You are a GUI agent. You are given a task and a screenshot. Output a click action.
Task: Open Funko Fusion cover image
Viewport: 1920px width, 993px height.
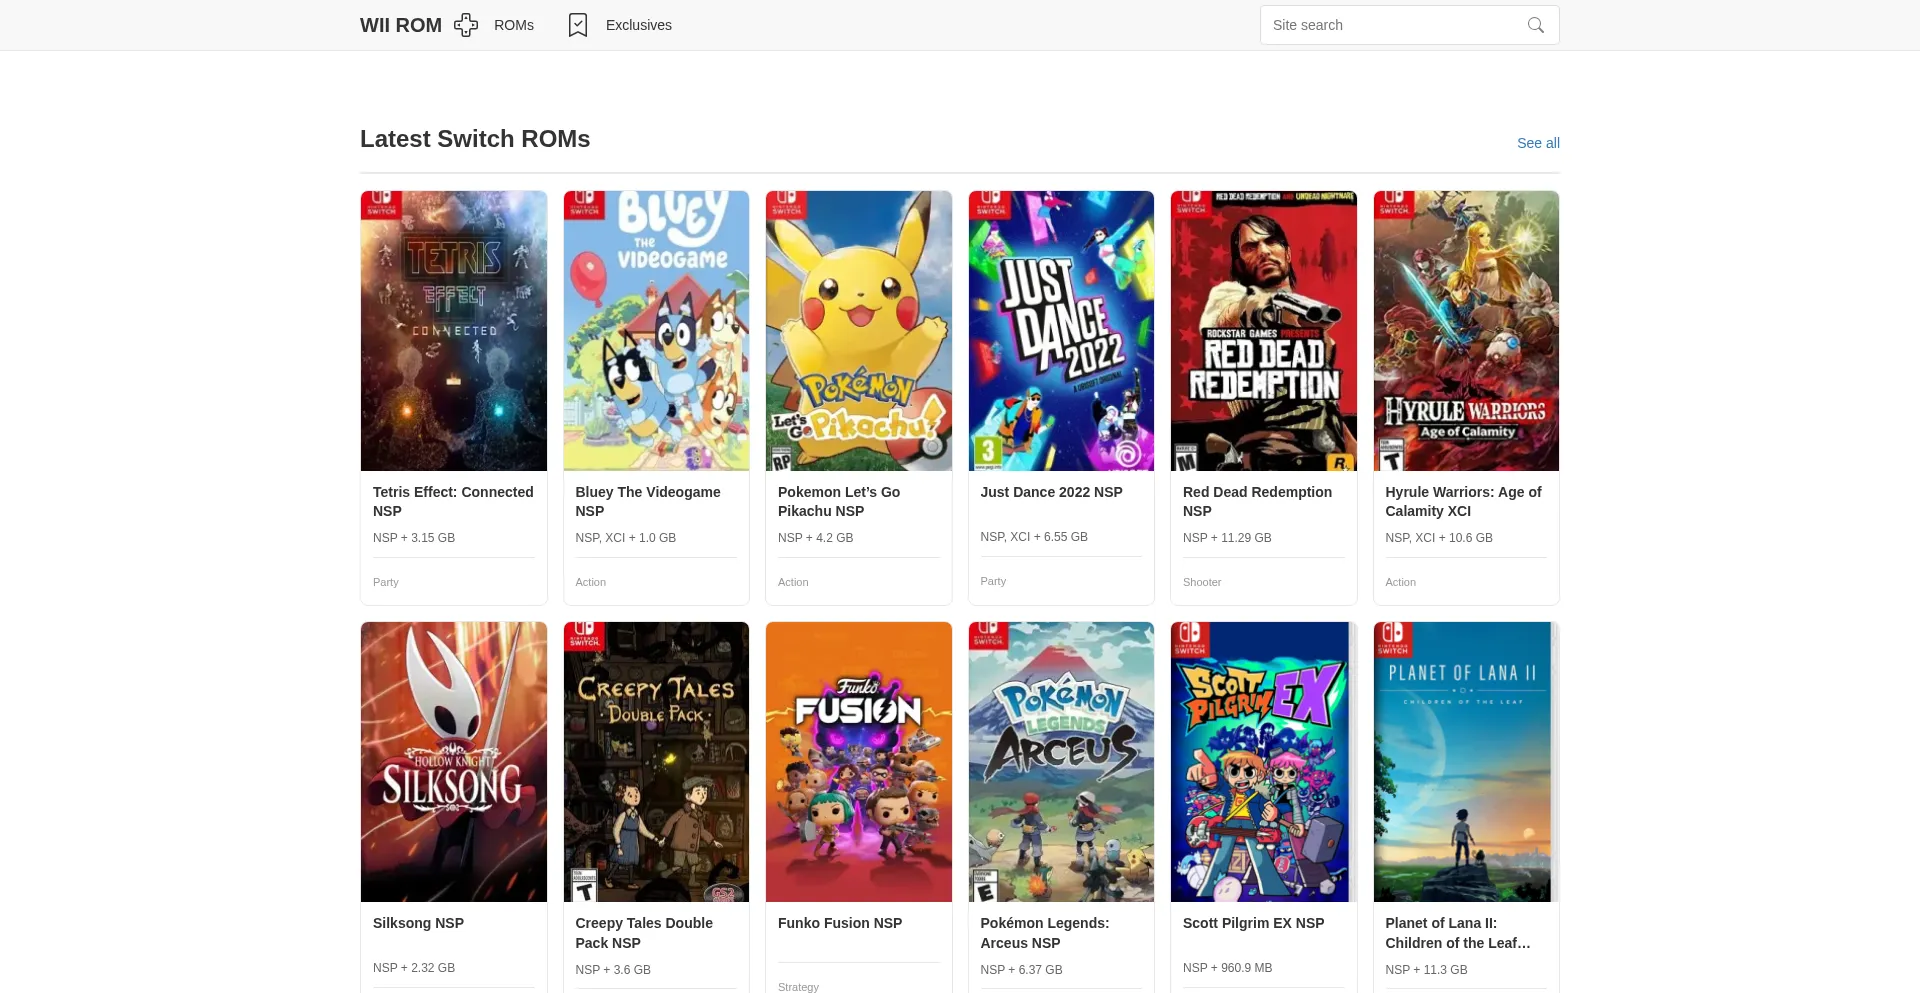(859, 762)
